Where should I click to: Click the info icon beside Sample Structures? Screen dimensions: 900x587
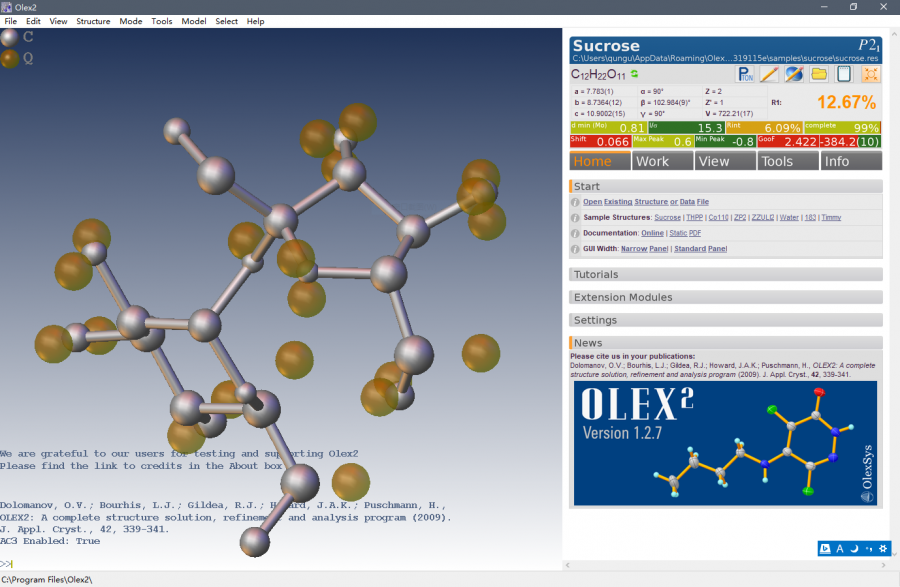[575, 218]
